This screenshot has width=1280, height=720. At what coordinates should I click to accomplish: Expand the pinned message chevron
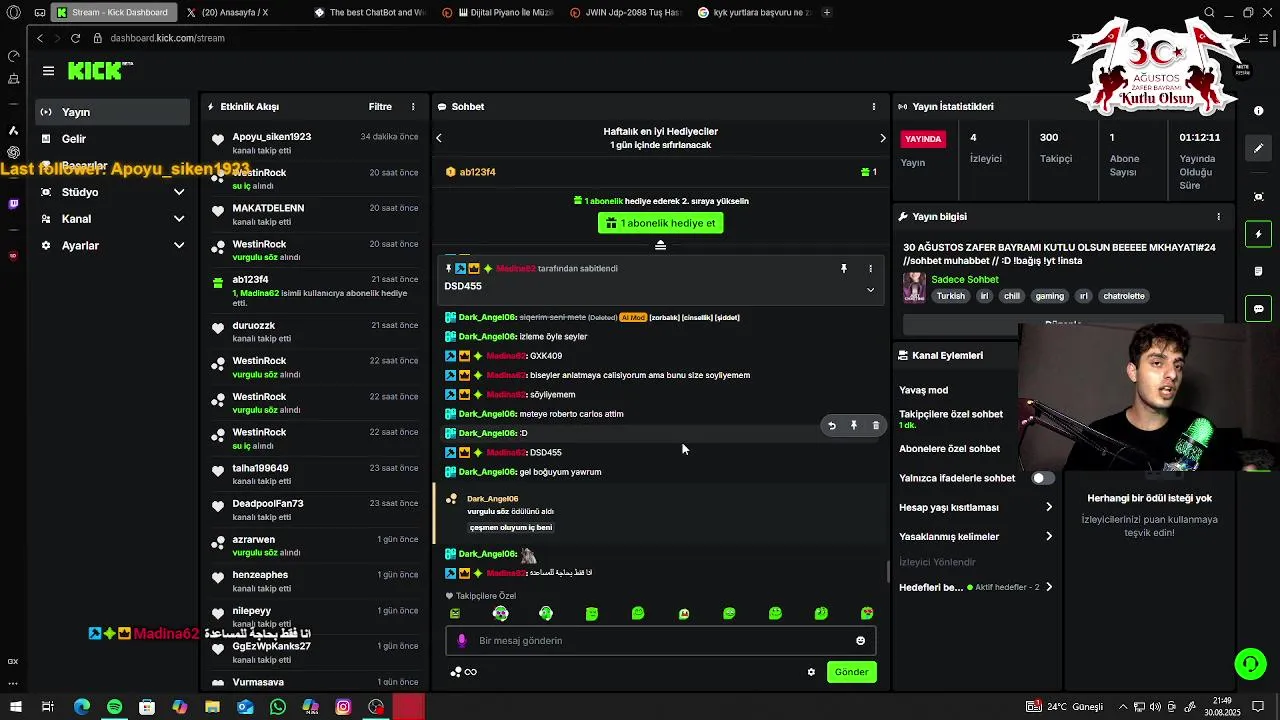[870, 290]
